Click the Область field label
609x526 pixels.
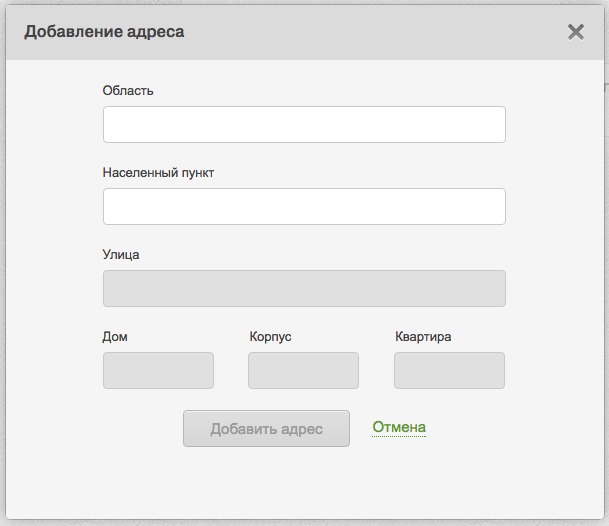tap(128, 90)
